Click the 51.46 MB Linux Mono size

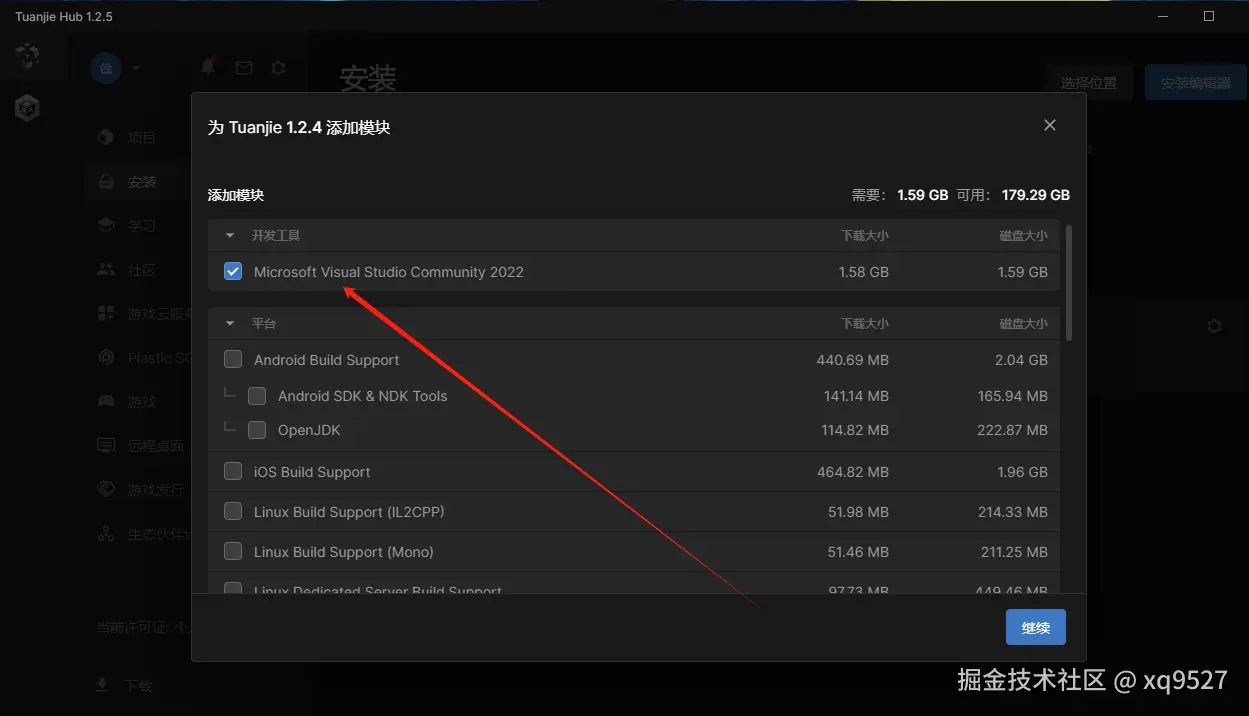(x=859, y=552)
